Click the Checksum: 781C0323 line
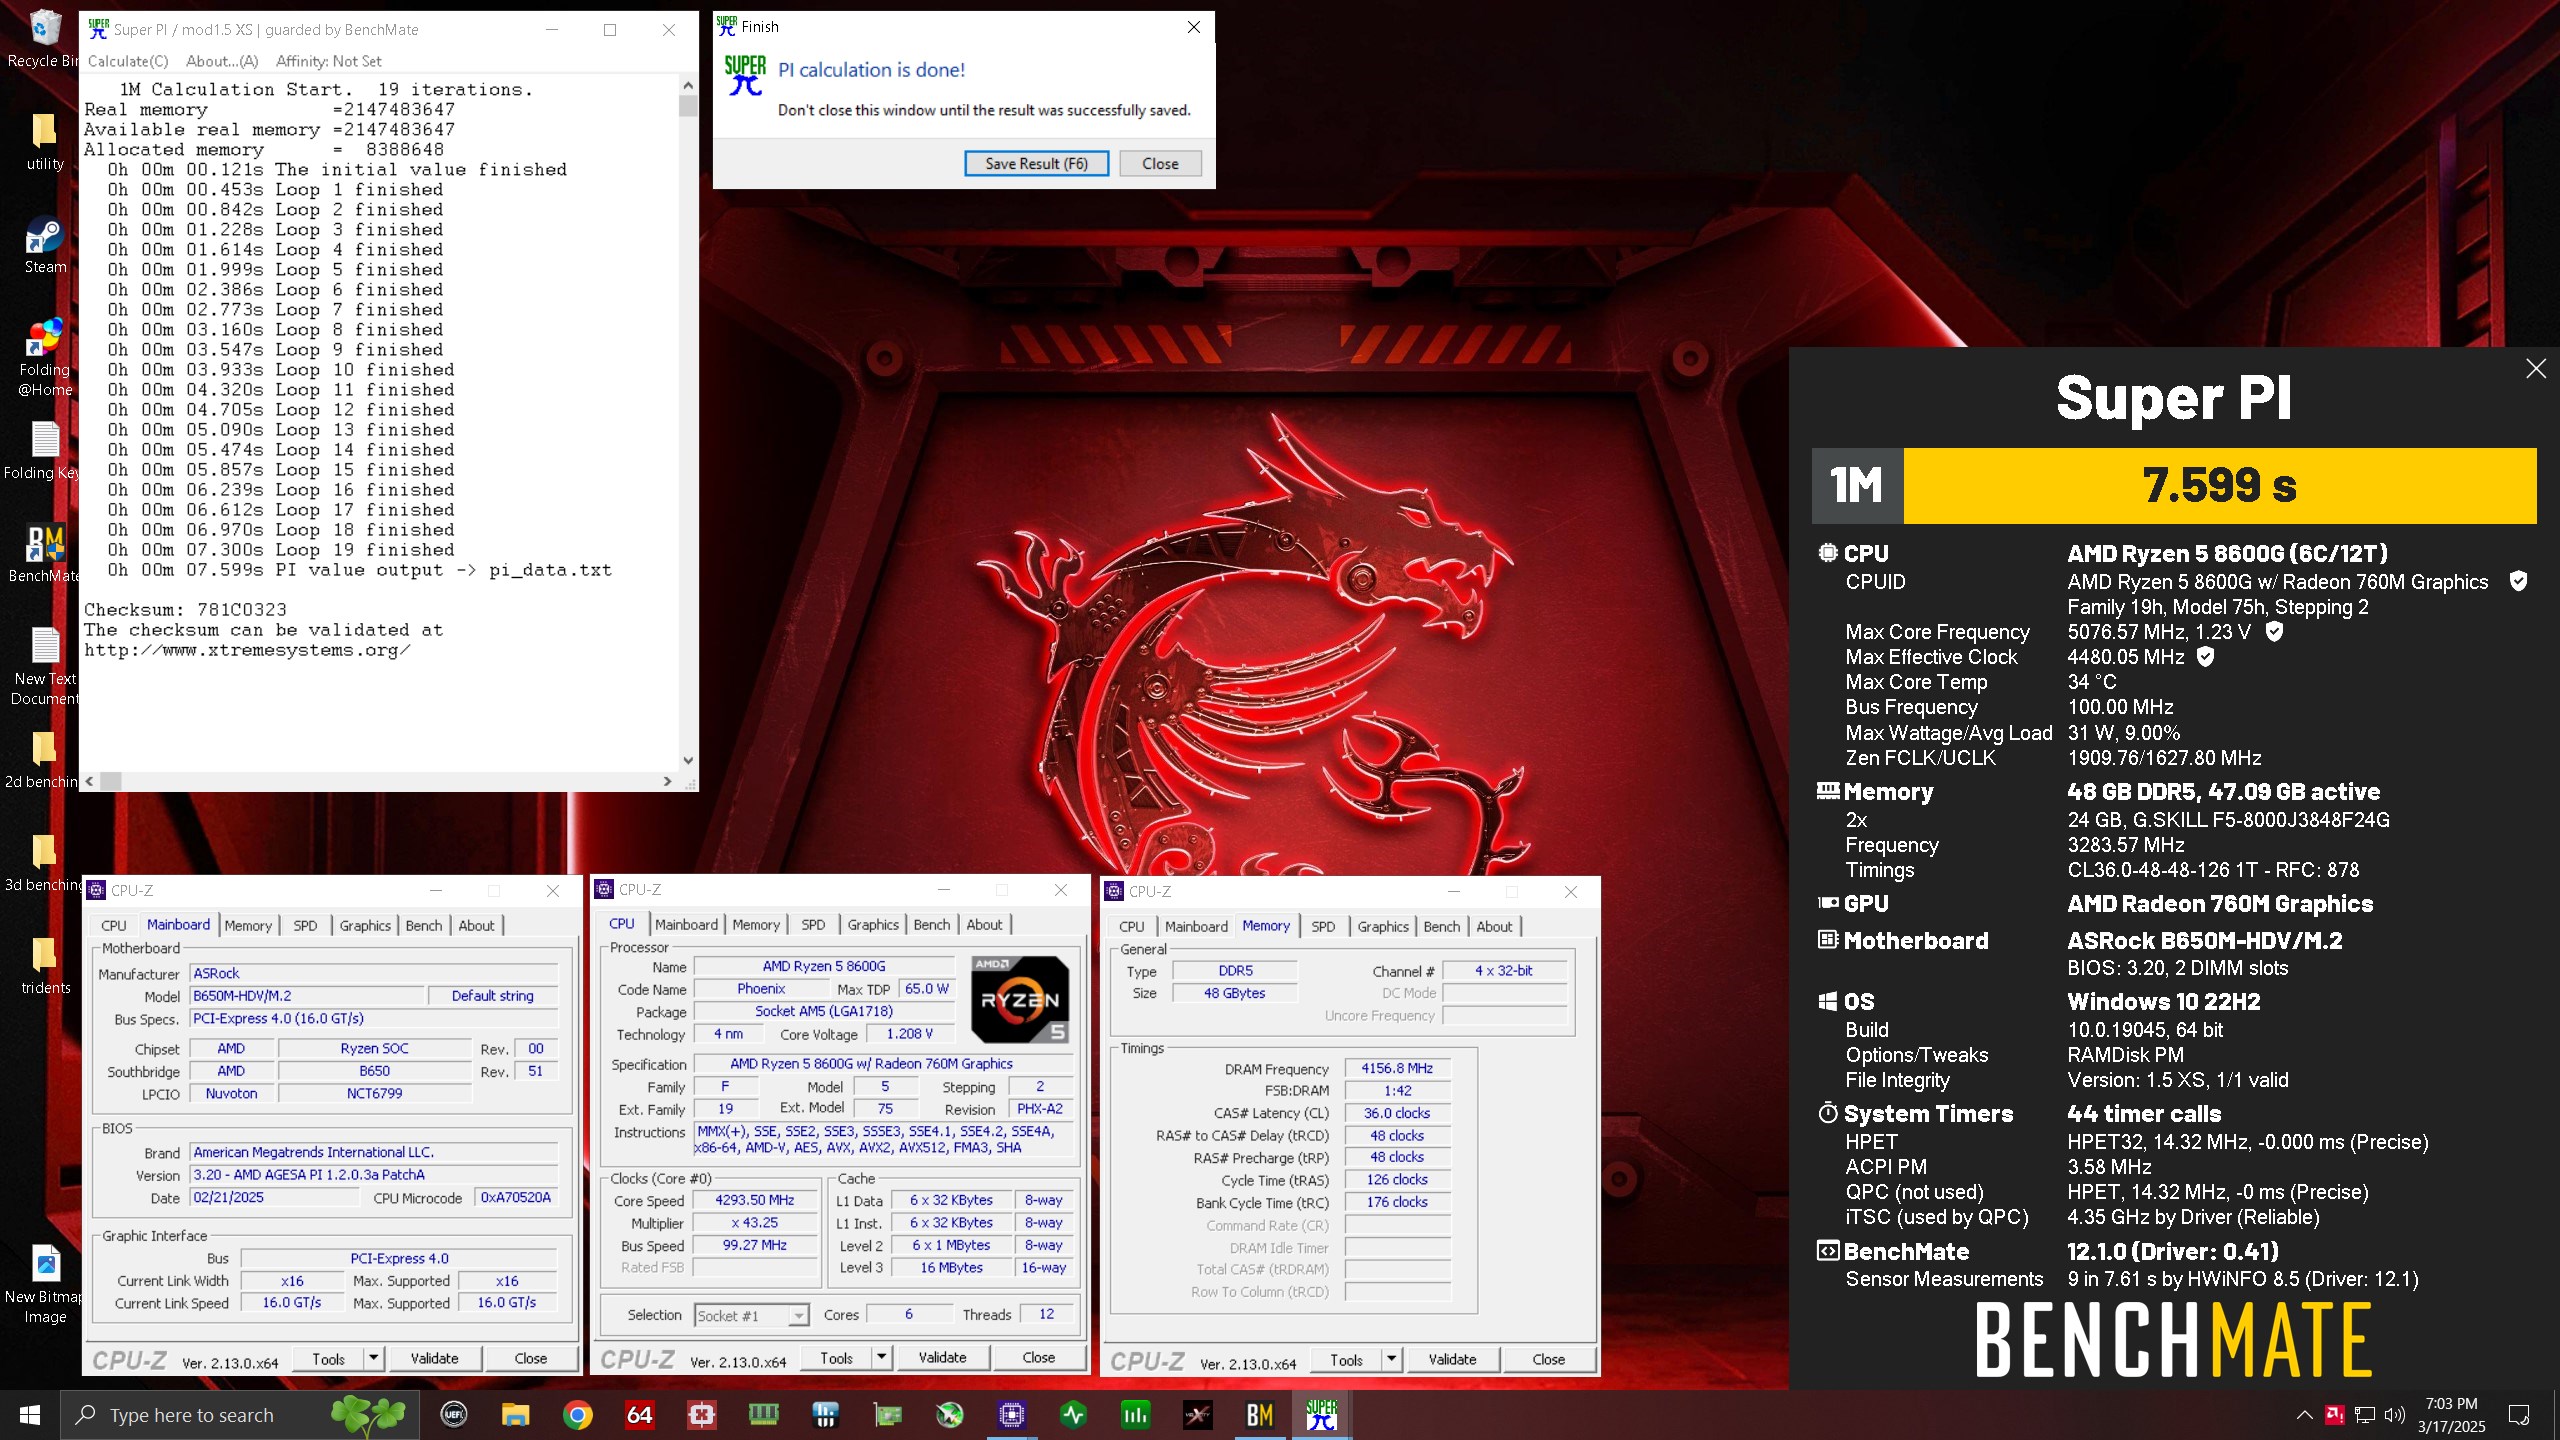This screenshot has height=1440, width=2560. point(185,610)
